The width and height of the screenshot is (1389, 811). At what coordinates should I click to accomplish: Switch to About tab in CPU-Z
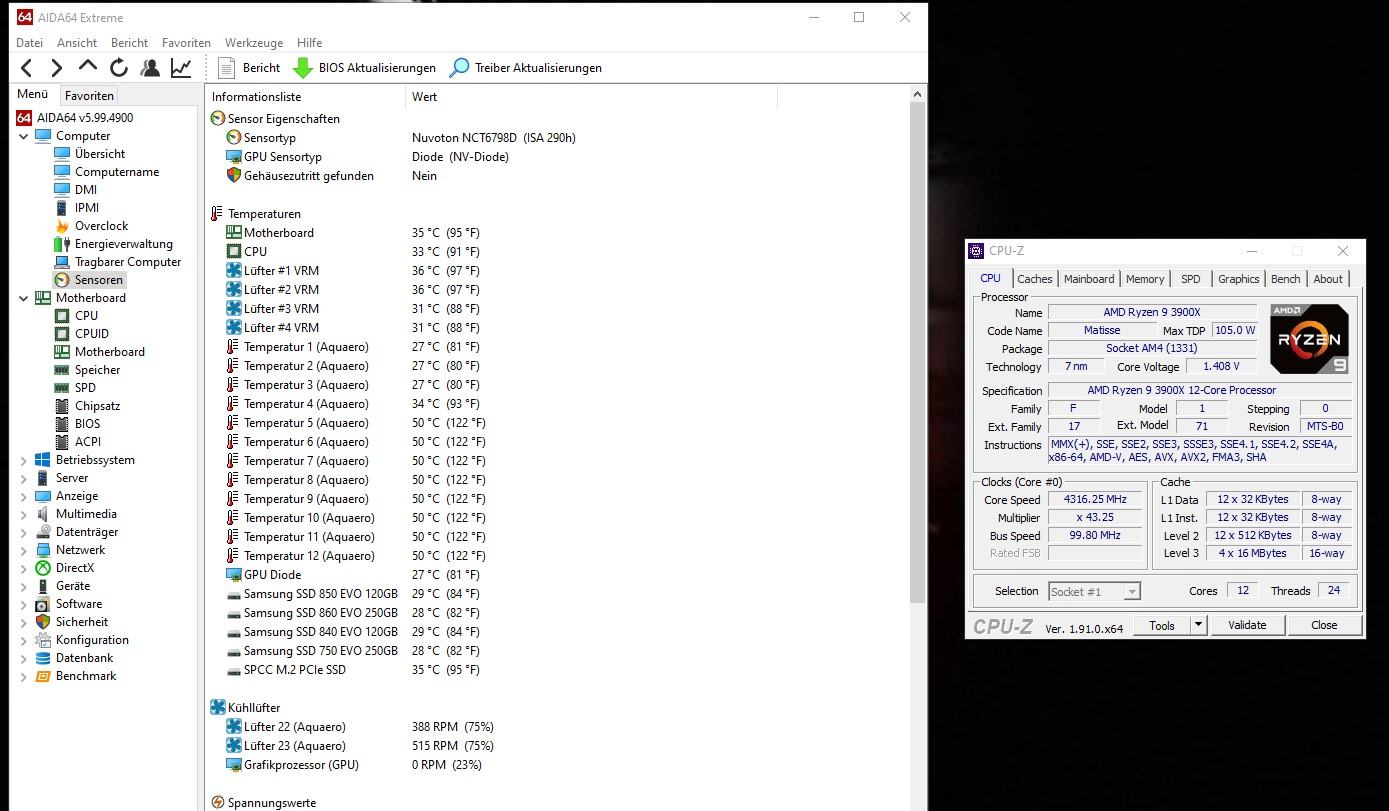tap(1328, 279)
